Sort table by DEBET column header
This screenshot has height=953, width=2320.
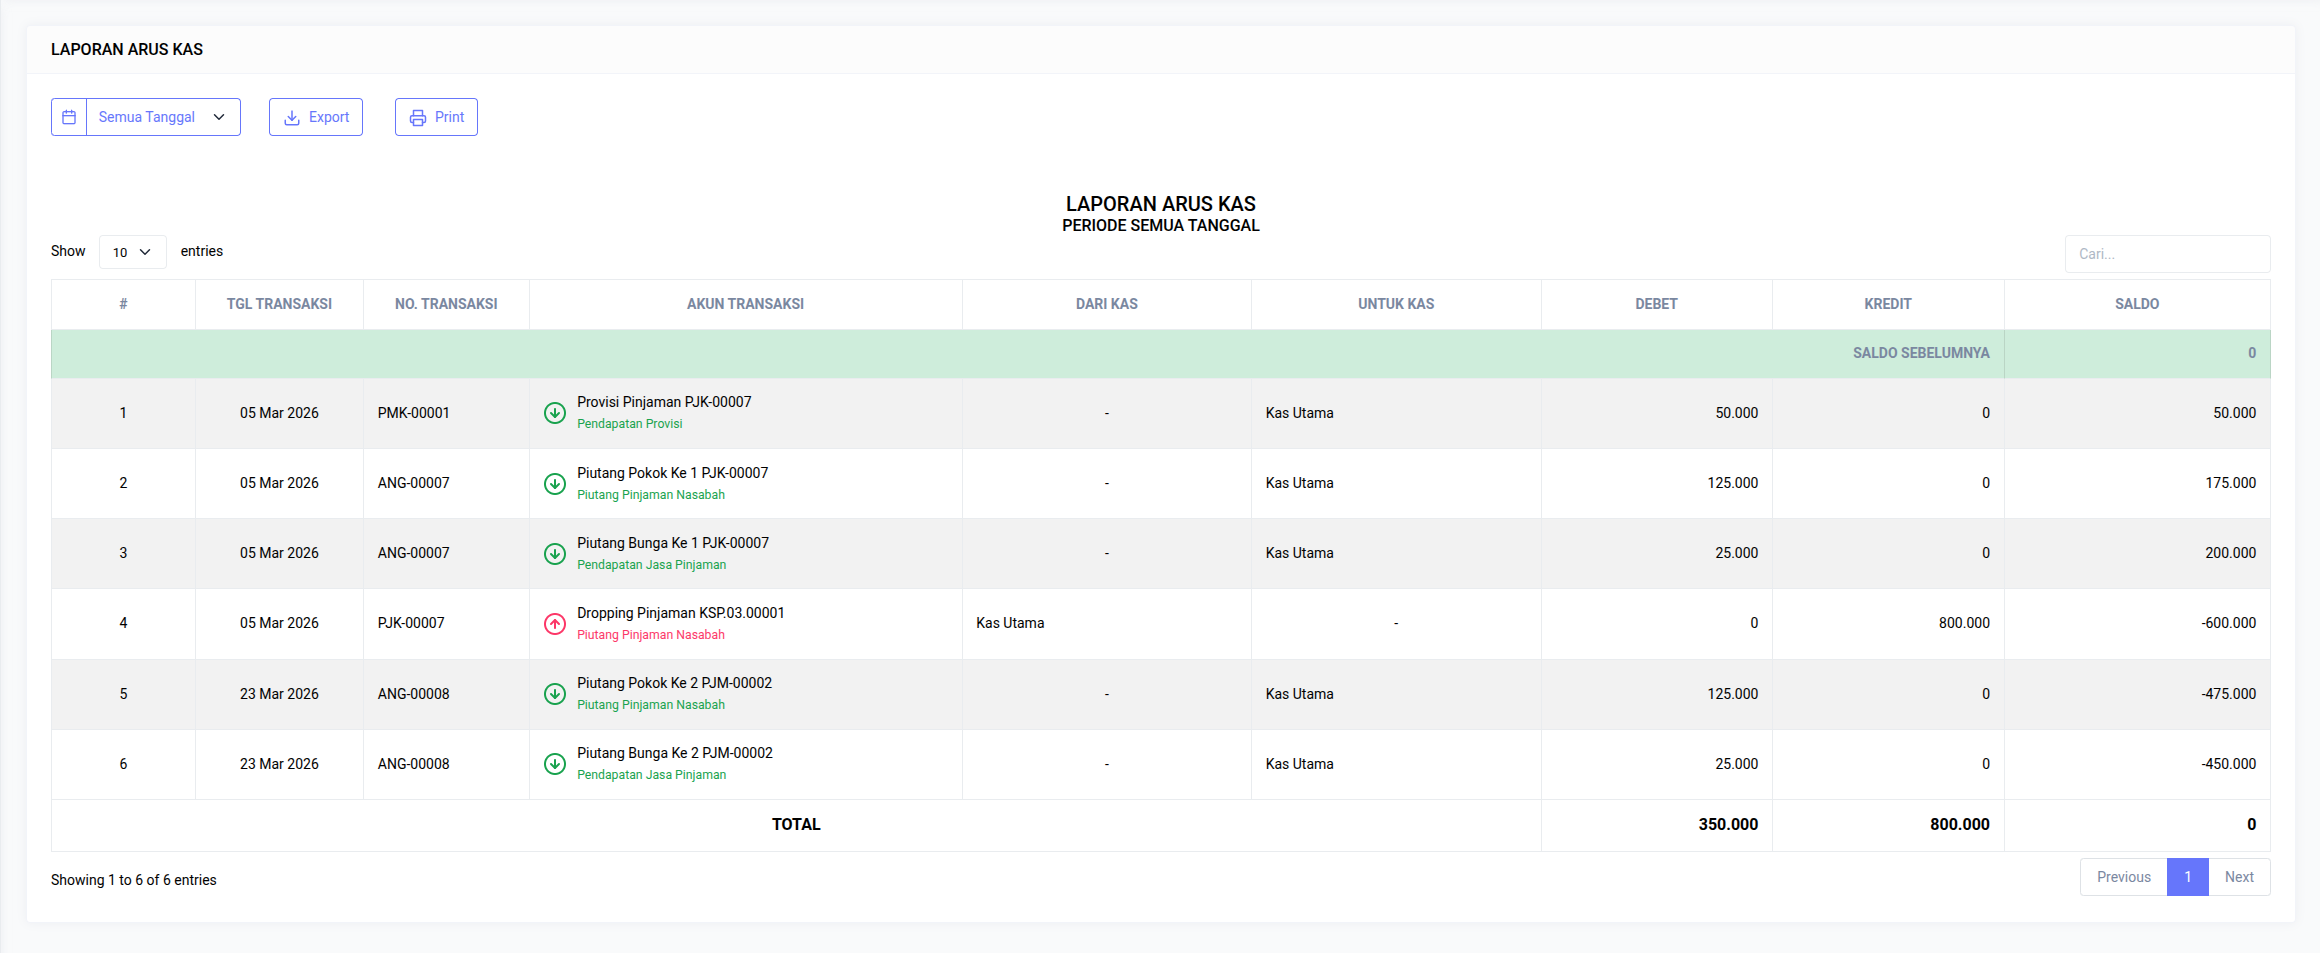tap(1656, 304)
